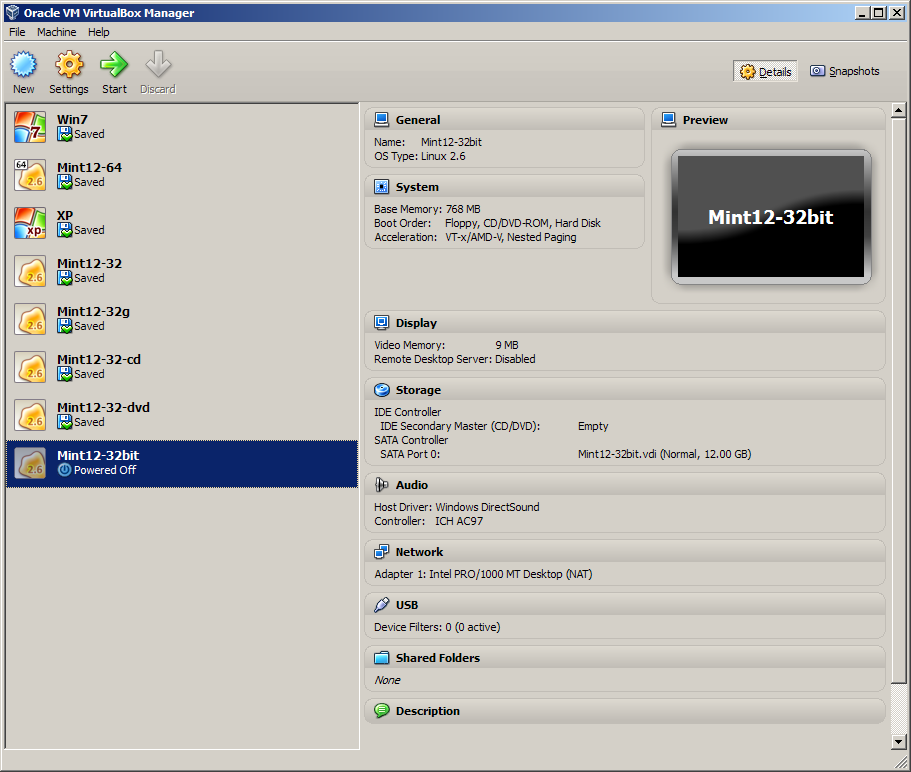
Task: Open the Help menu
Action: (x=99, y=32)
